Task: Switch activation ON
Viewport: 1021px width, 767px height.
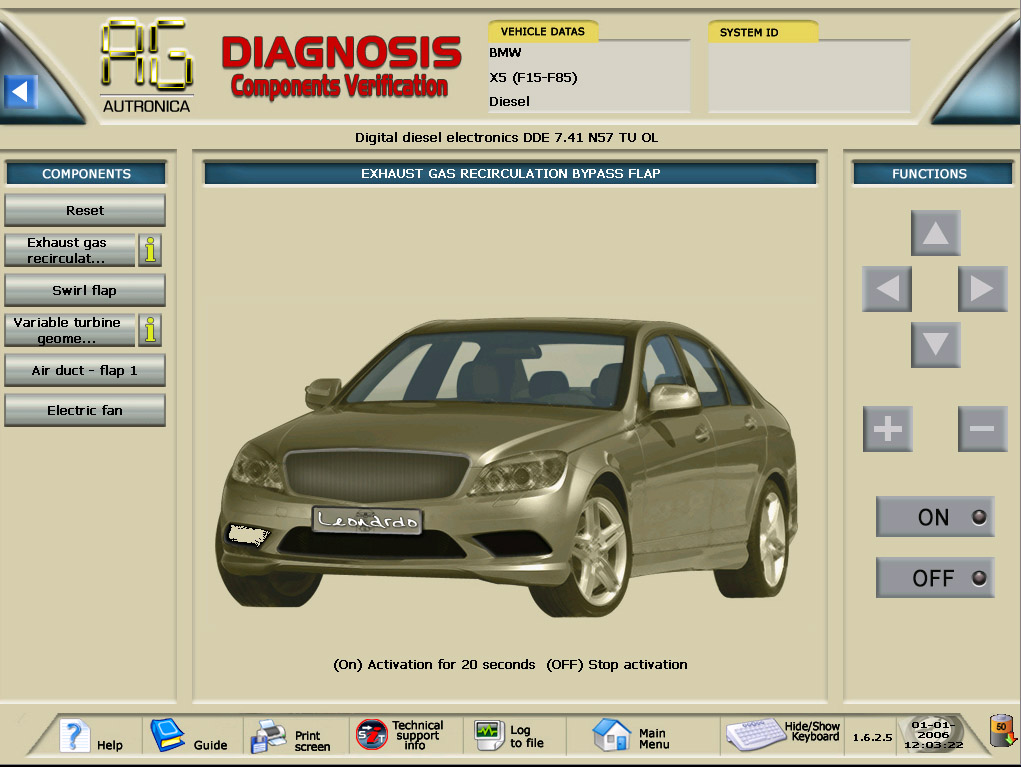Action: pyautogui.click(x=935, y=517)
